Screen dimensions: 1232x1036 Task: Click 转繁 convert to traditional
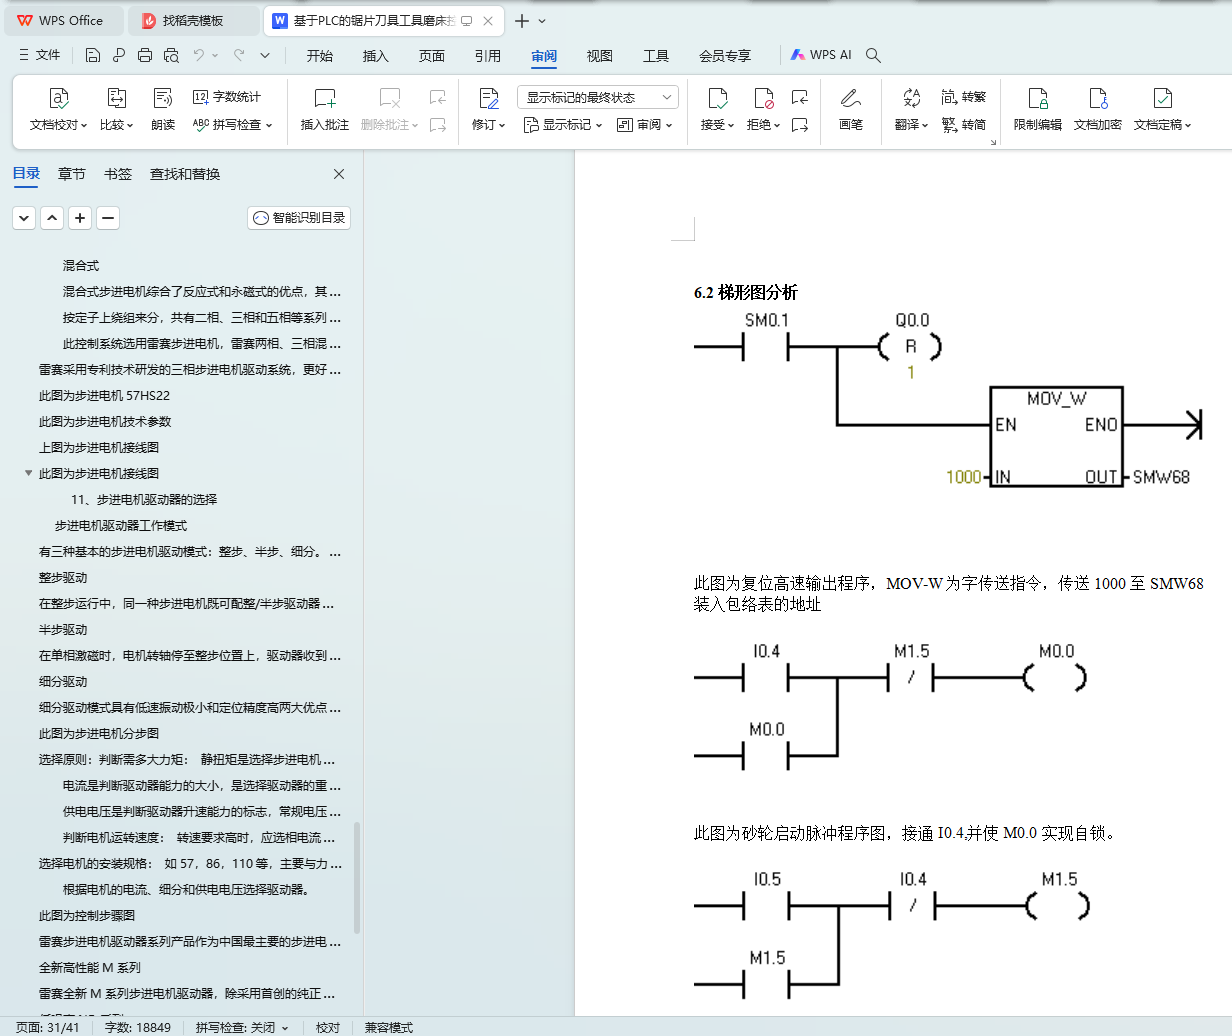coord(964,97)
